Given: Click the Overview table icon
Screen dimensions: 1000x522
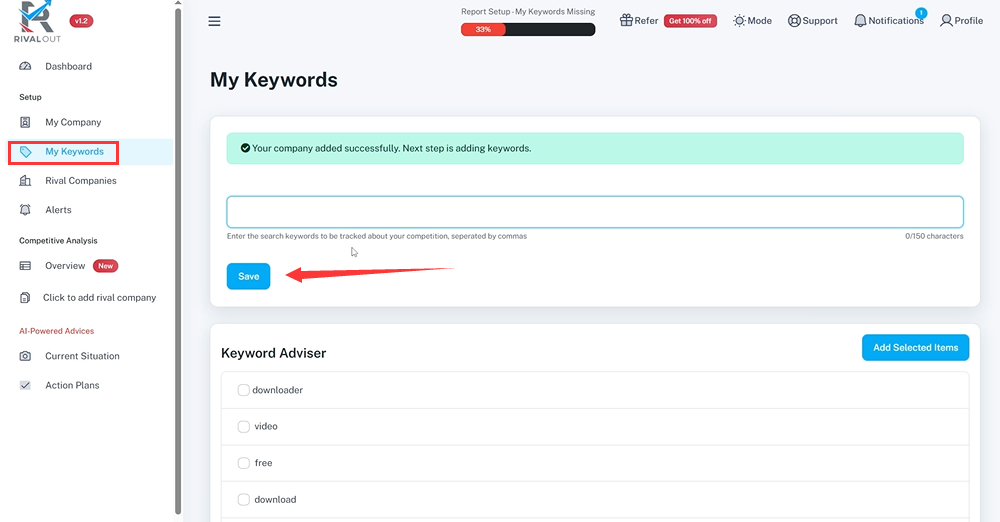Looking at the screenshot, I should click(25, 266).
